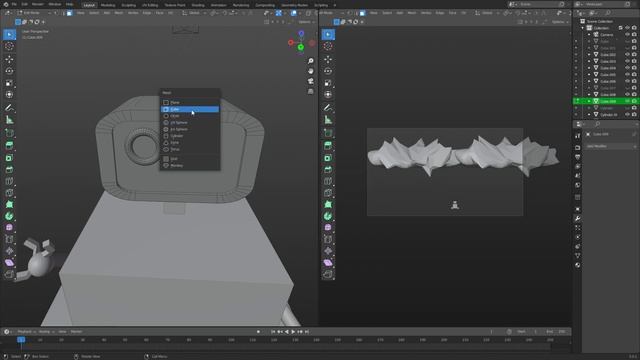Viewport: 640px width, 360px height.
Task: Click the Start frame field in timeline
Action: [x=528, y=332]
